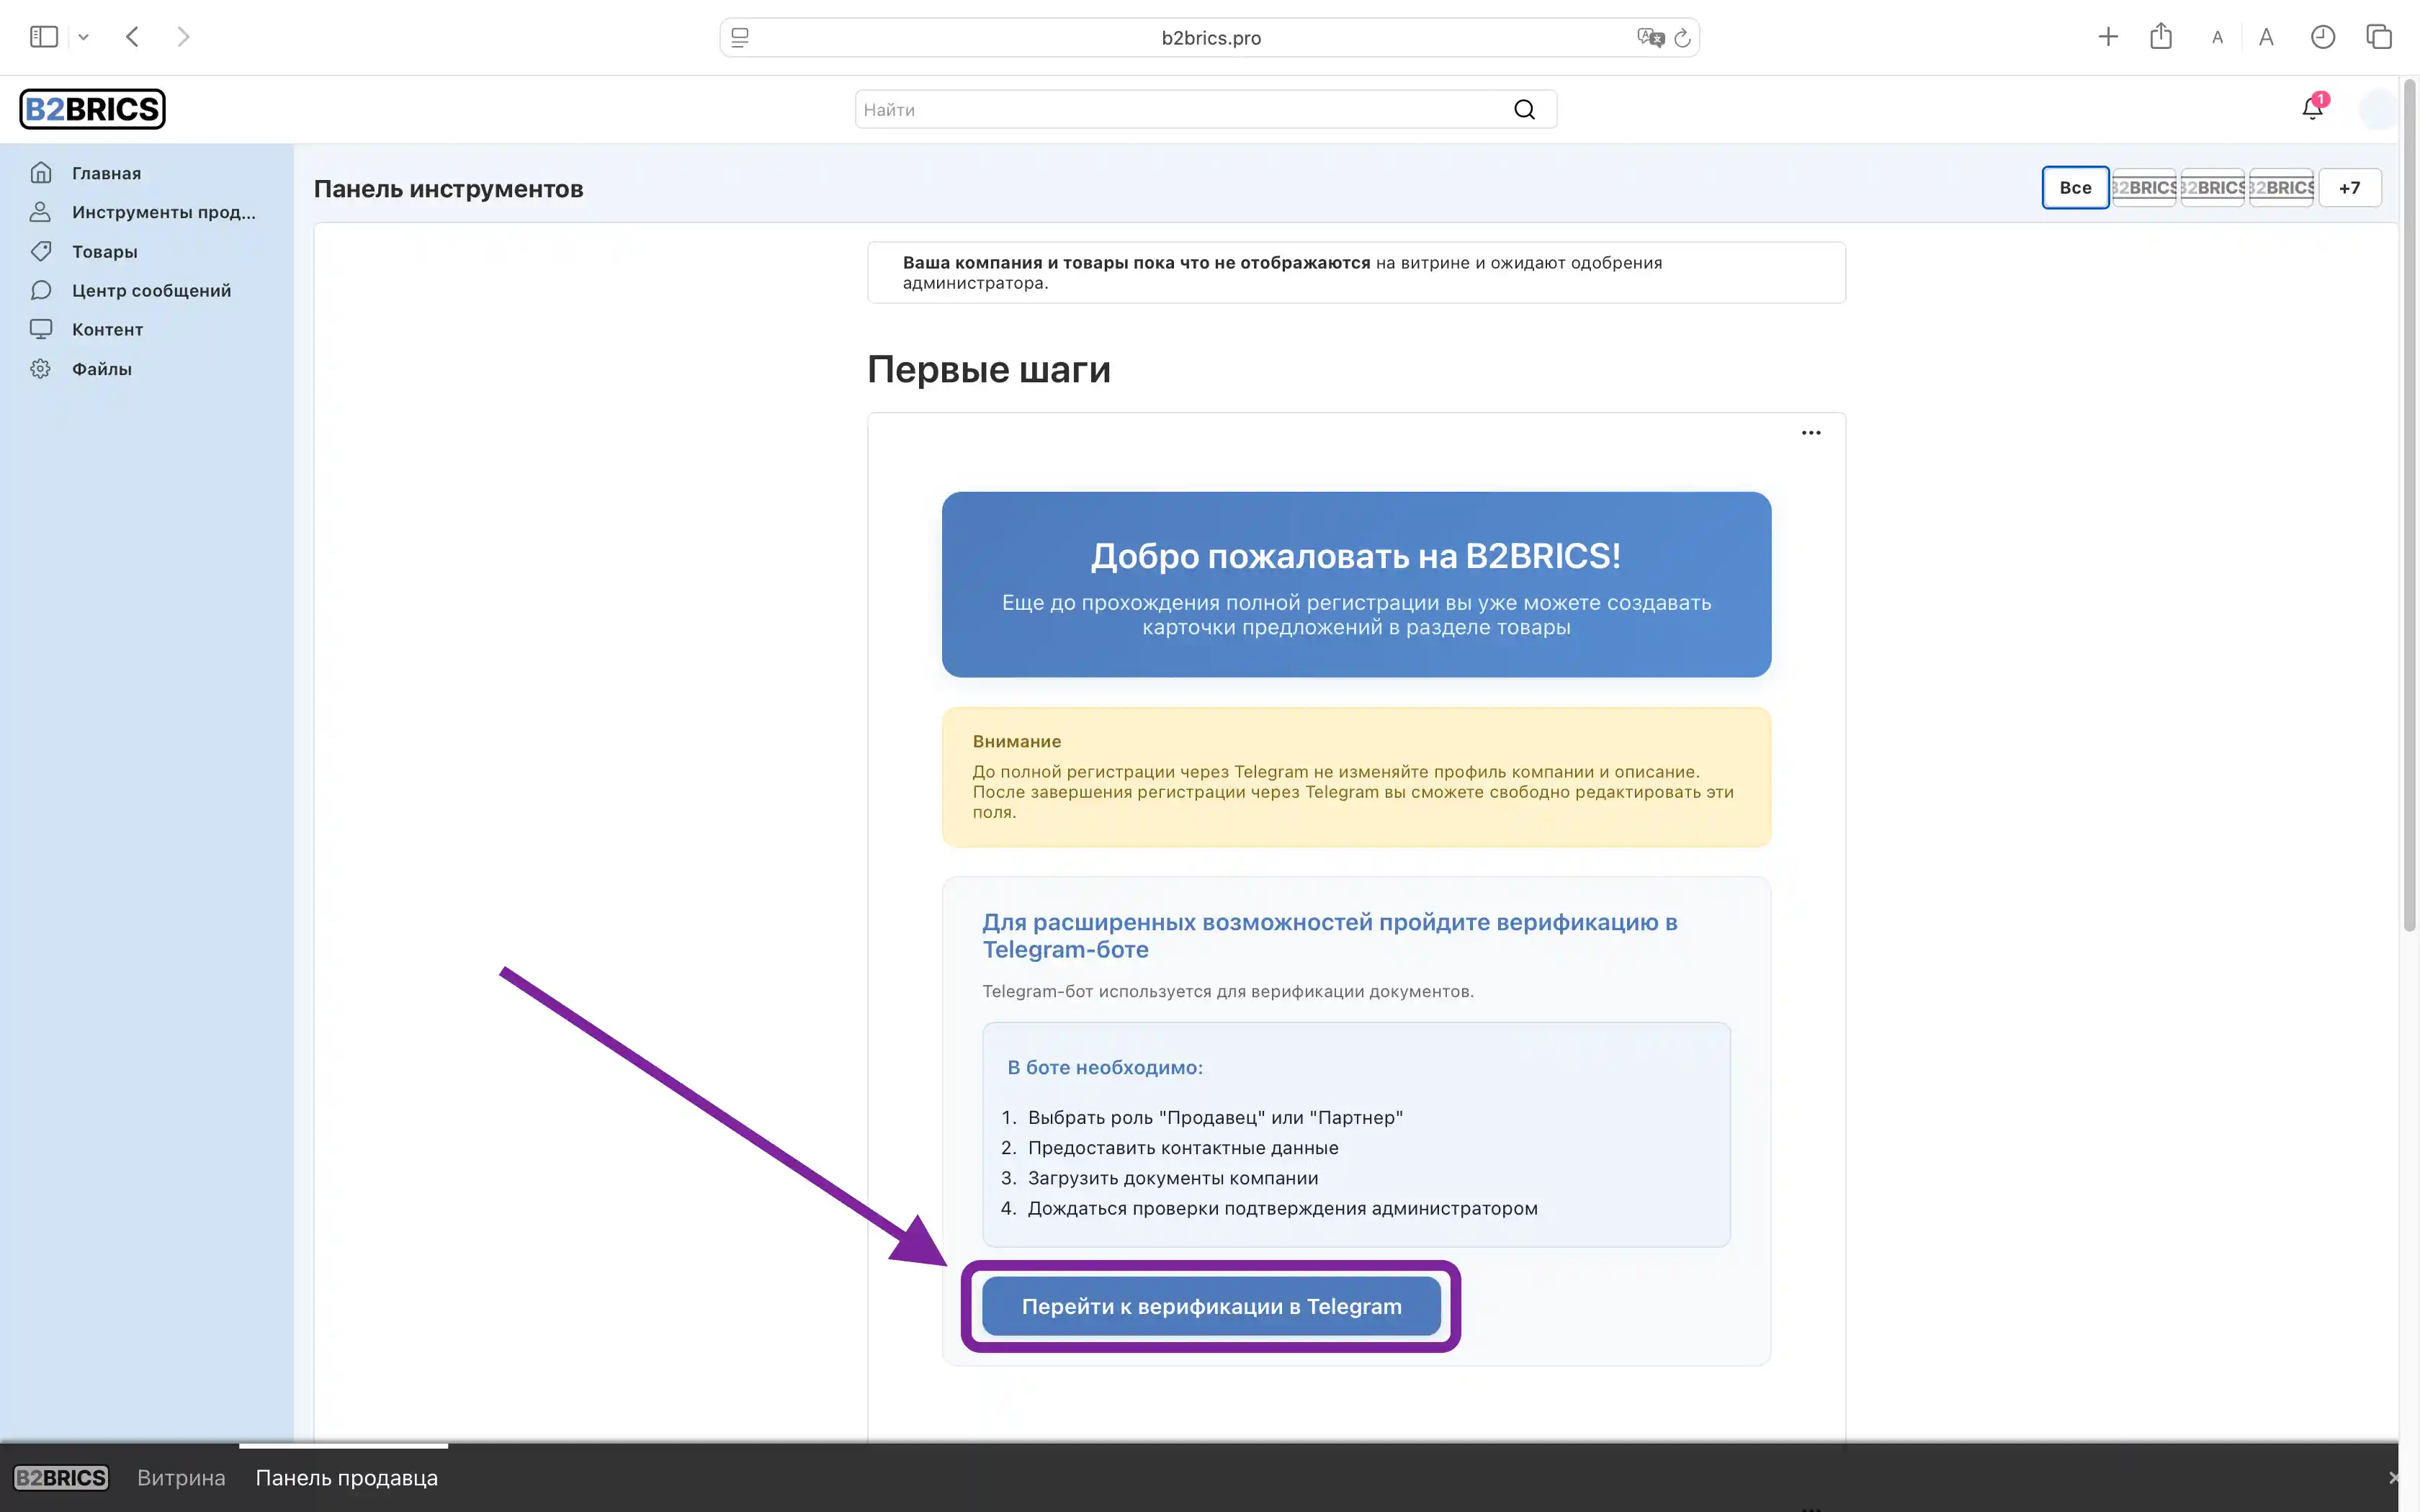The width and height of the screenshot is (2420, 1512).
Task: Click the page vertical scrollbar
Action: [2409, 505]
